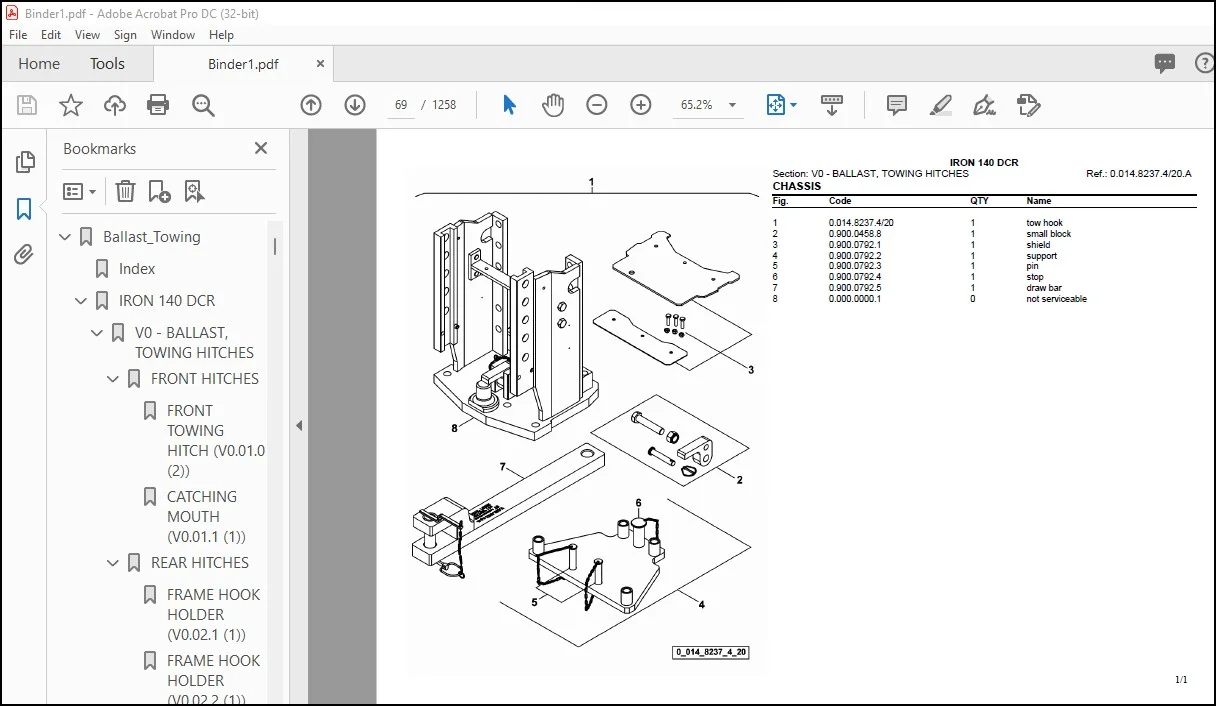This screenshot has height=706, width=1216.
Task: Click the bookmarks panel vertical scrollbar
Action: [x=275, y=248]
